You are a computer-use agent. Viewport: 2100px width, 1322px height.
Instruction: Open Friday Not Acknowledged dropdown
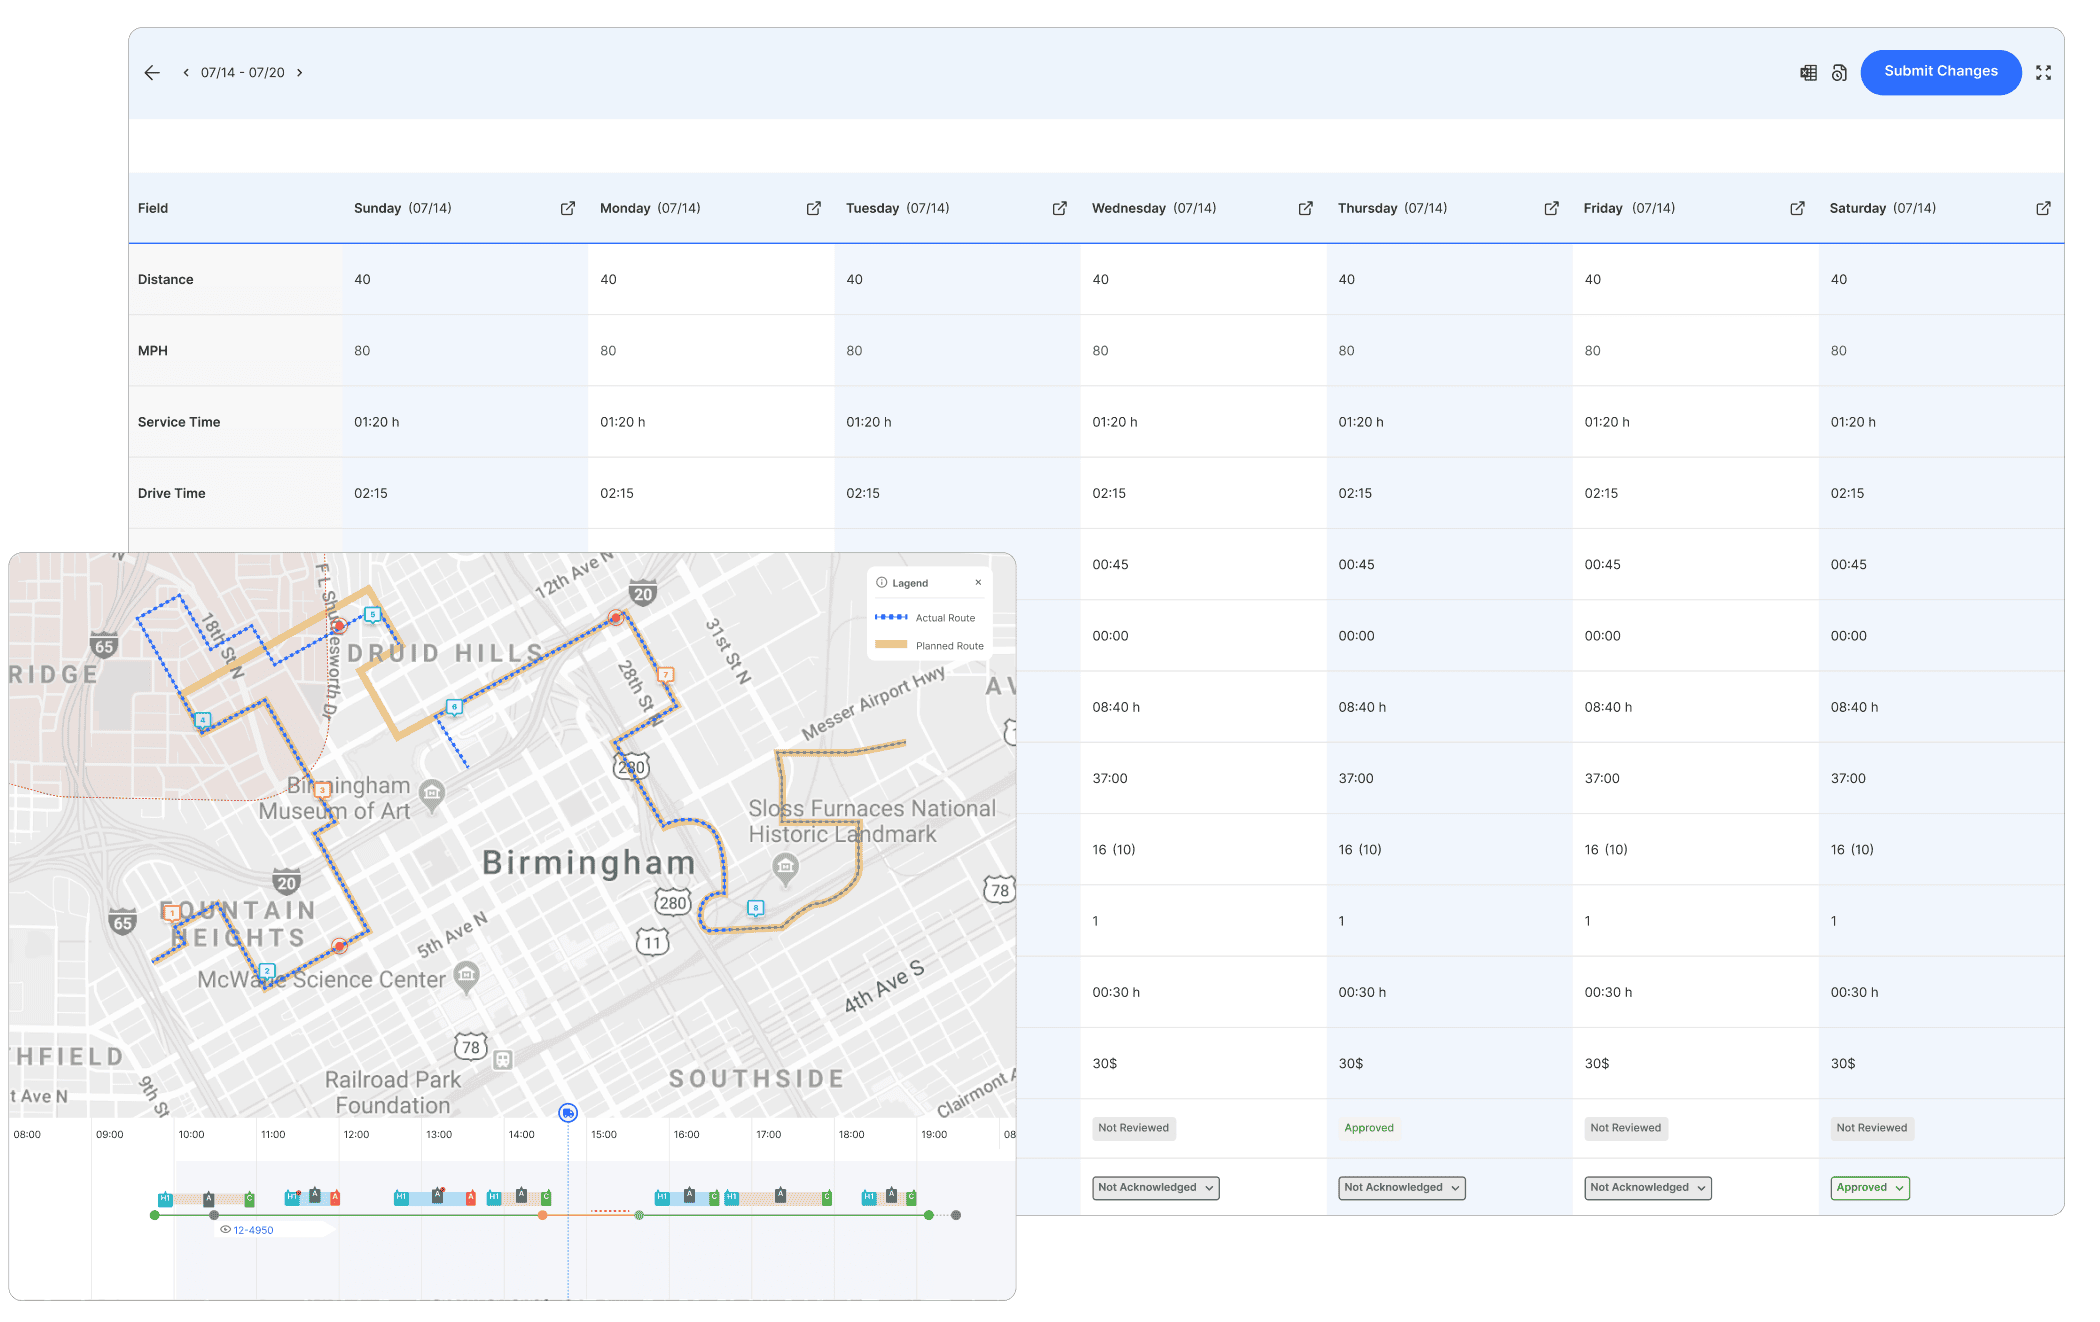pos(1647,1188)
